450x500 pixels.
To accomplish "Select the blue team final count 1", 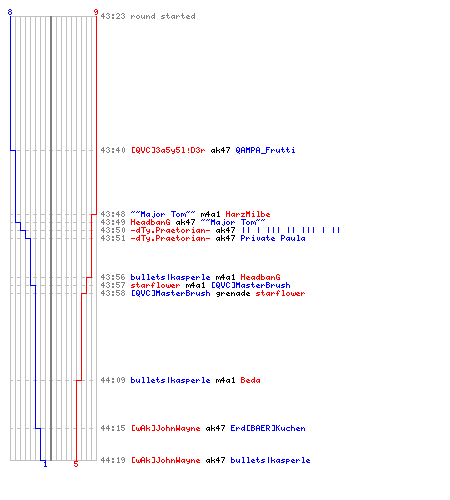I will (x=45, y=464).
